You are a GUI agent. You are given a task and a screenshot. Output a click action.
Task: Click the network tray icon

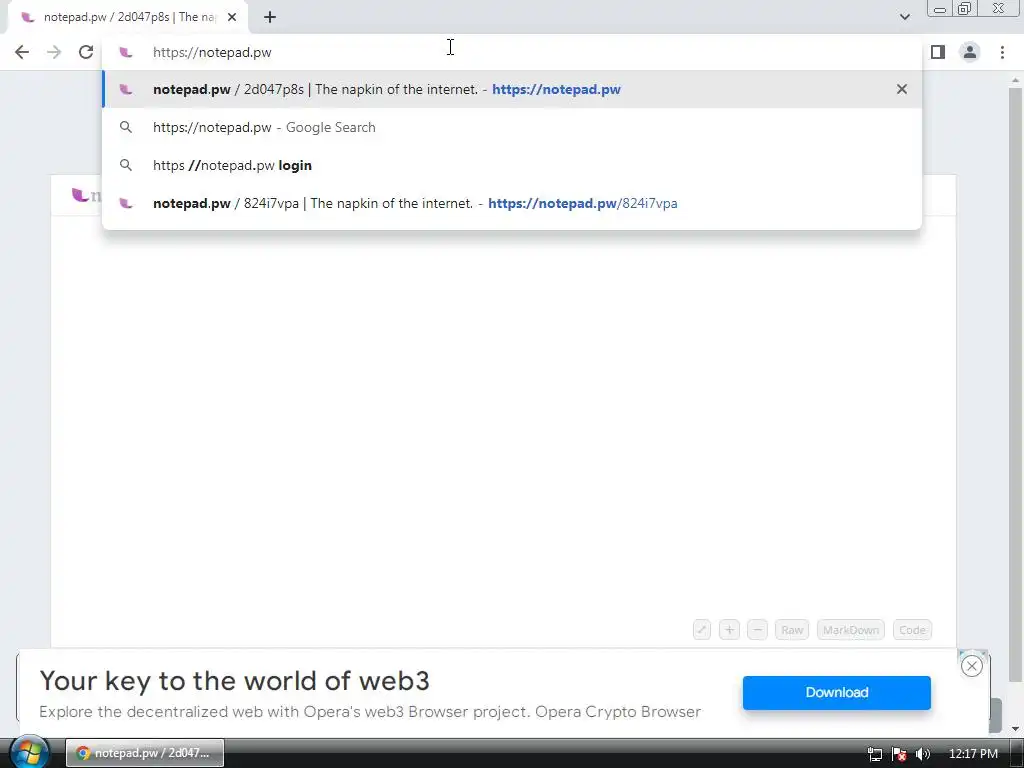tap(874, 754)
